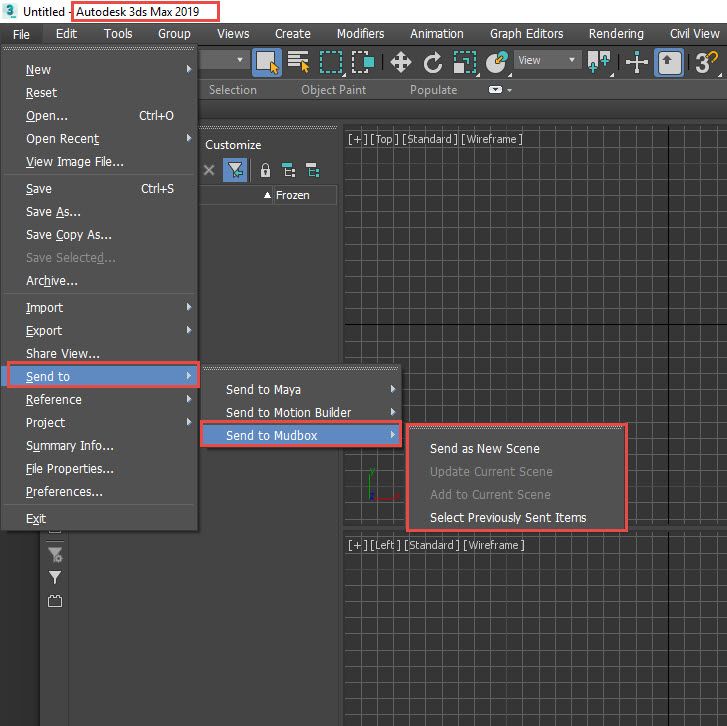Click the first hierarchy sort icon
This screenshot has width=727, height=726.
tap(288, 170)
